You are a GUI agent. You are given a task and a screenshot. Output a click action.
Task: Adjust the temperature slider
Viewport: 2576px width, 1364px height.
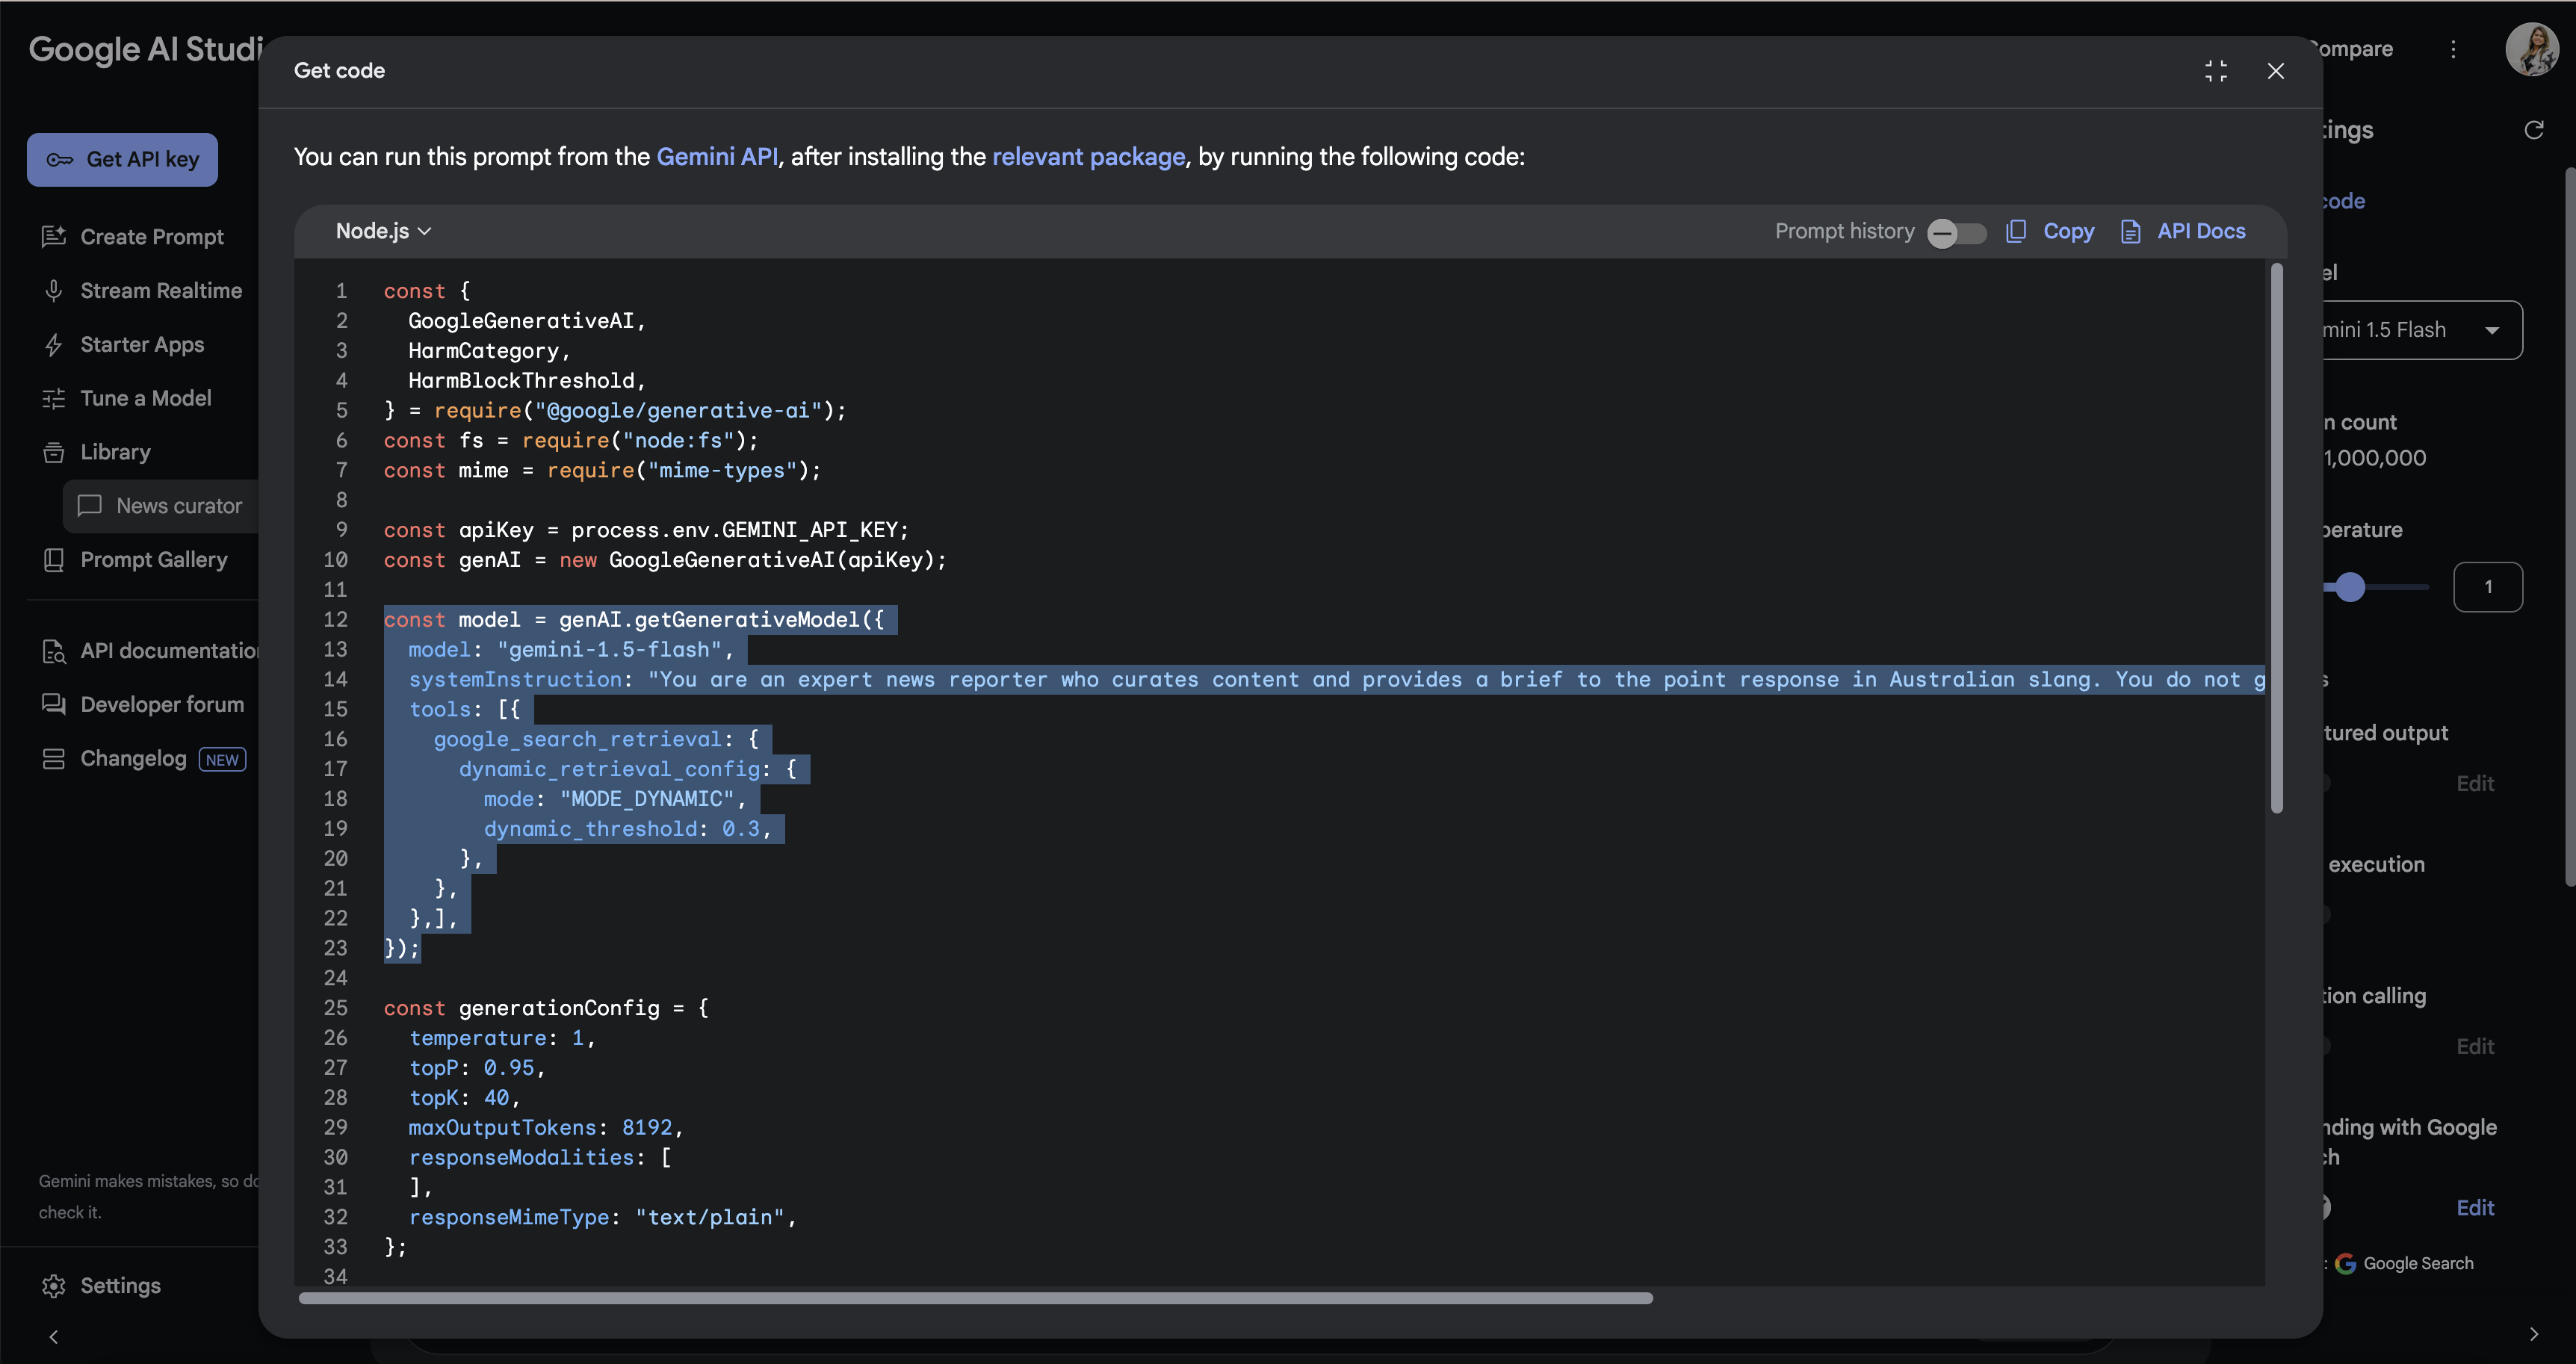(2351, 587)
